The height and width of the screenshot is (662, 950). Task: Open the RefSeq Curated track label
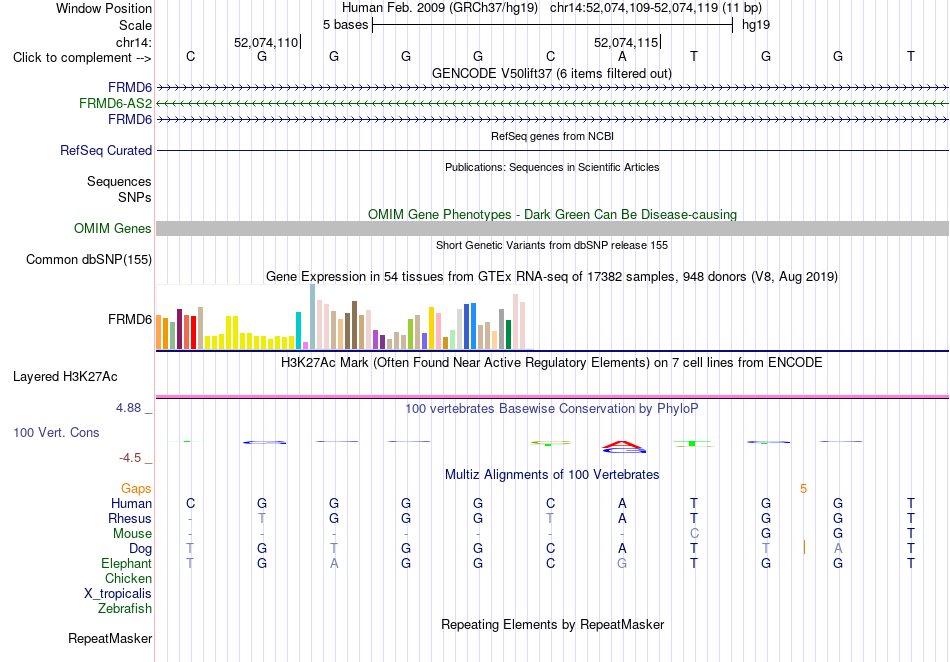[106, 150]
